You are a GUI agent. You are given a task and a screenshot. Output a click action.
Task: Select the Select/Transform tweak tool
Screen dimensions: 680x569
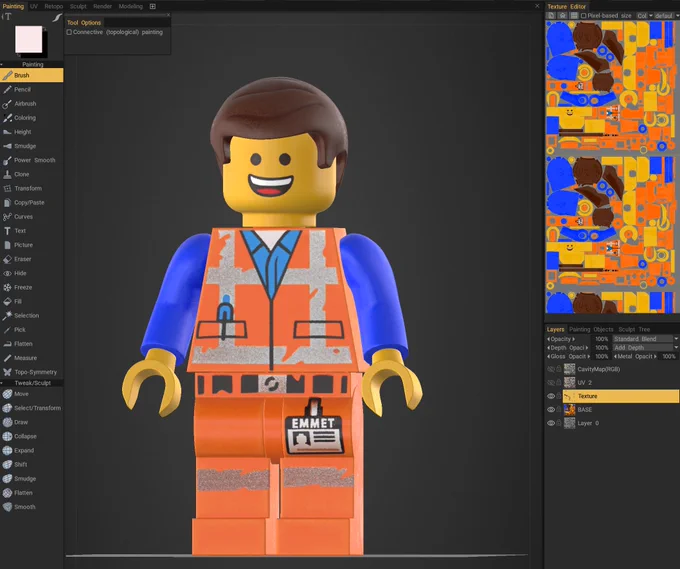click(31, 408)
